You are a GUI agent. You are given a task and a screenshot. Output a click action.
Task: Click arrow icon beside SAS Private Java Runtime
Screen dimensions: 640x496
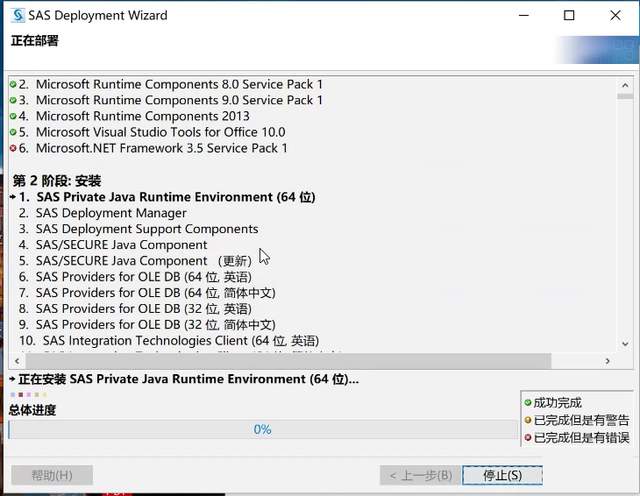(13, 197)
